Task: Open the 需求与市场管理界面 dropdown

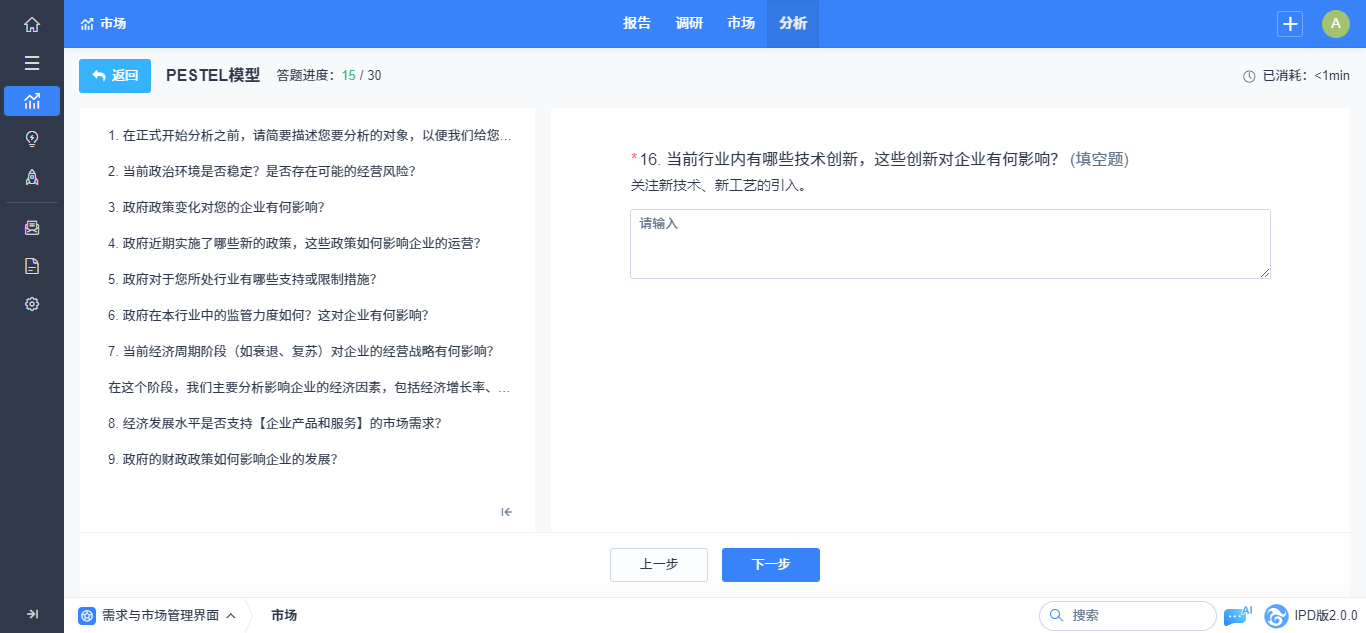Action: (x=158, y=616)
